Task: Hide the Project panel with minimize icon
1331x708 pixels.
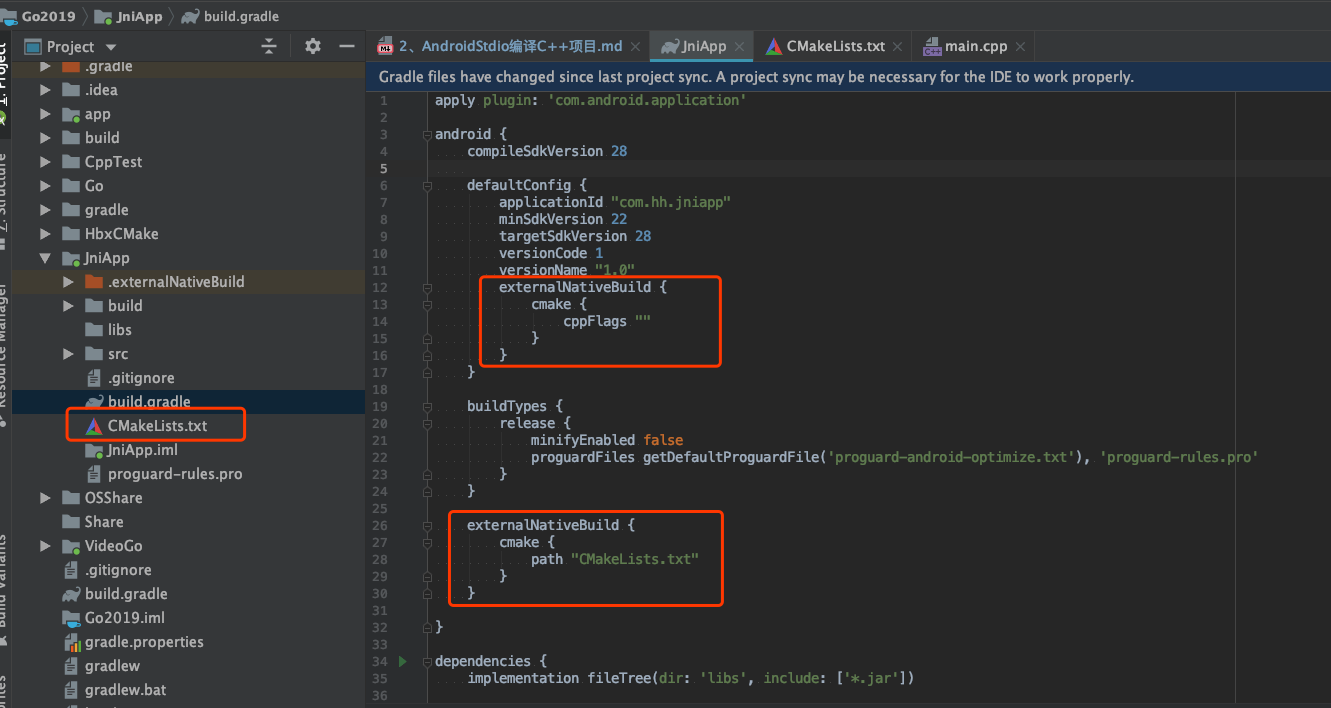Action: [x=347, y=46]
